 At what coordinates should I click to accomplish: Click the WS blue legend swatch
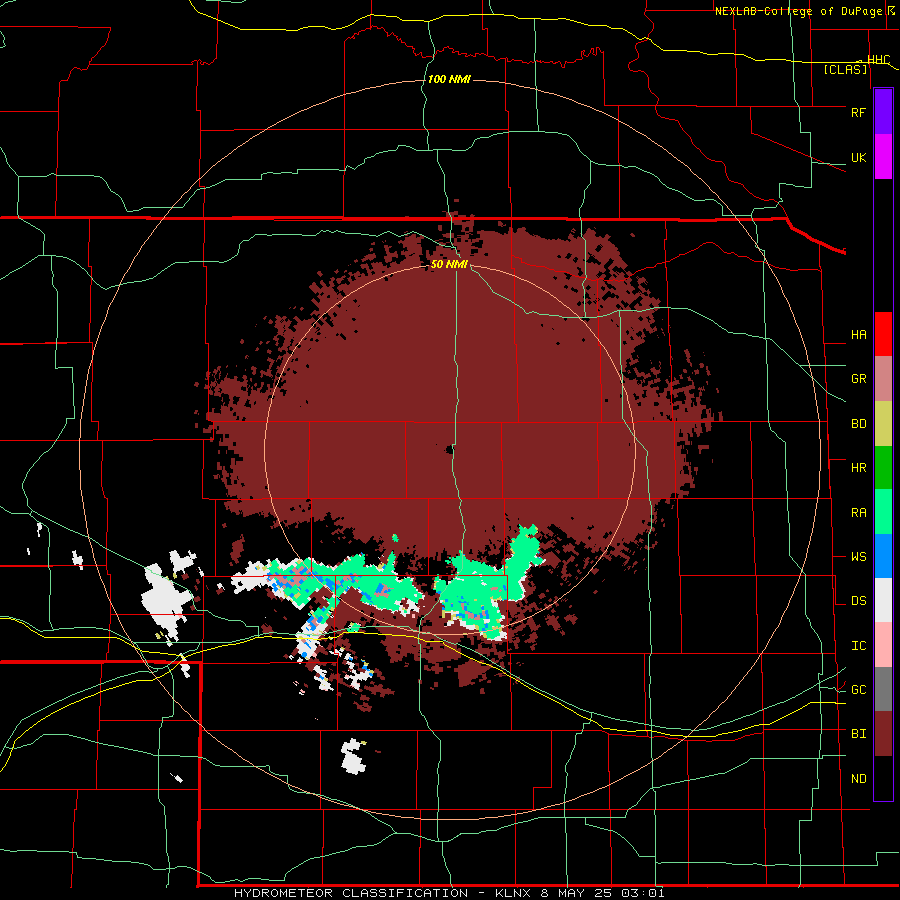(883, 556)
